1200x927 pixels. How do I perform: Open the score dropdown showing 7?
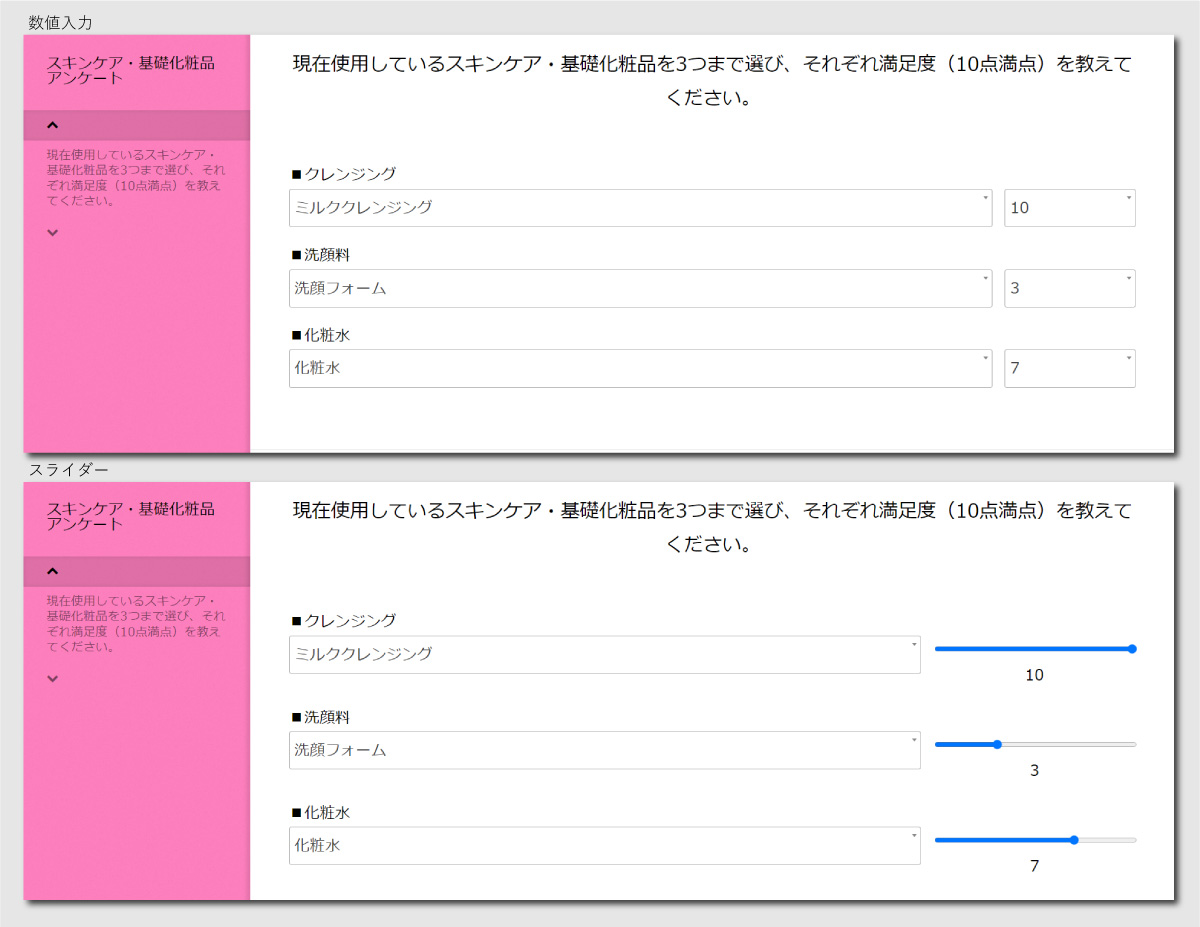coord(1069,368)
